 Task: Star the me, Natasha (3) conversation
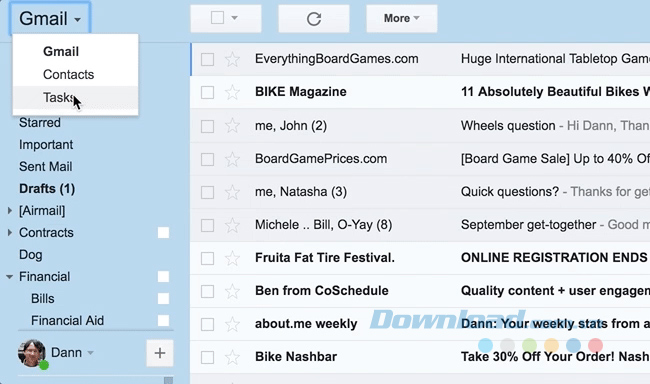point(232,192)
